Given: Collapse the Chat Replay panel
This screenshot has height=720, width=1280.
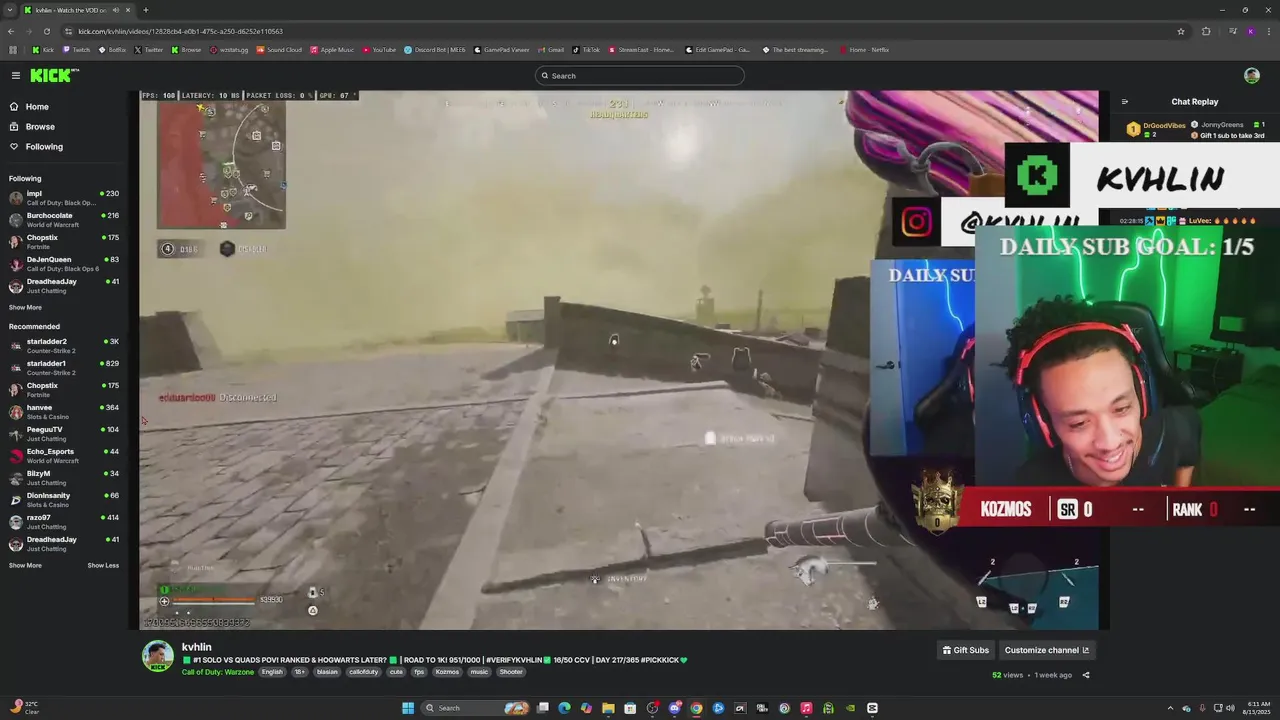Looking at the screenshot, I should 1124,101.
